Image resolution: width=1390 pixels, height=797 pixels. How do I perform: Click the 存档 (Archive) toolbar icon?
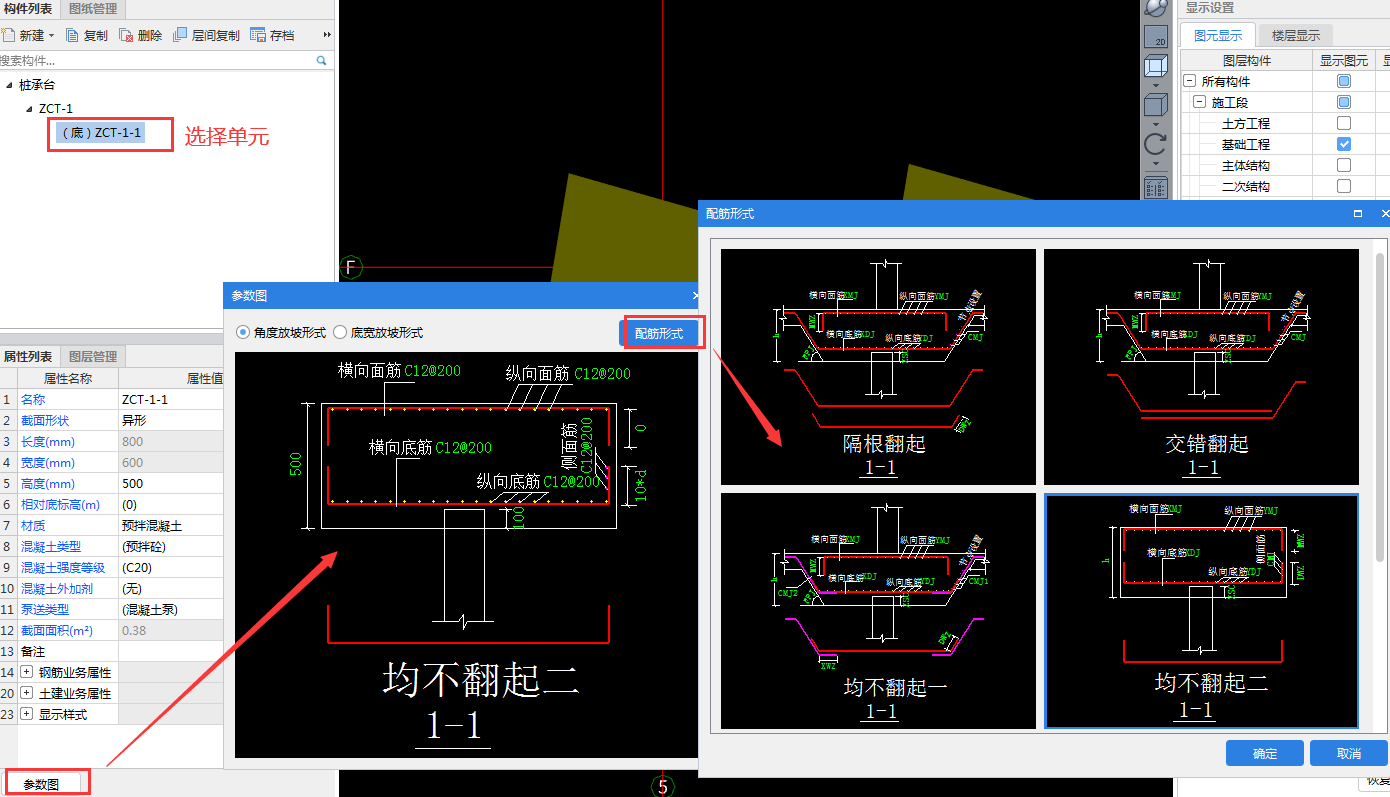click(x=257, y=35)
